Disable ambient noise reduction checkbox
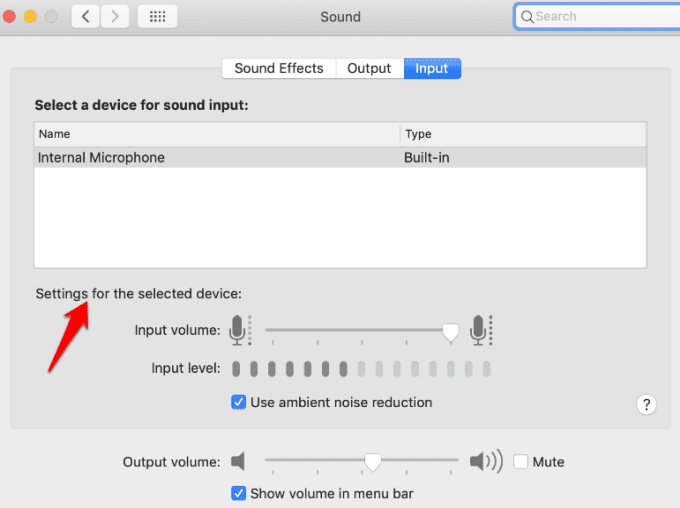The width and height of the screenshot is (680, 508). (x=239, y=402)
